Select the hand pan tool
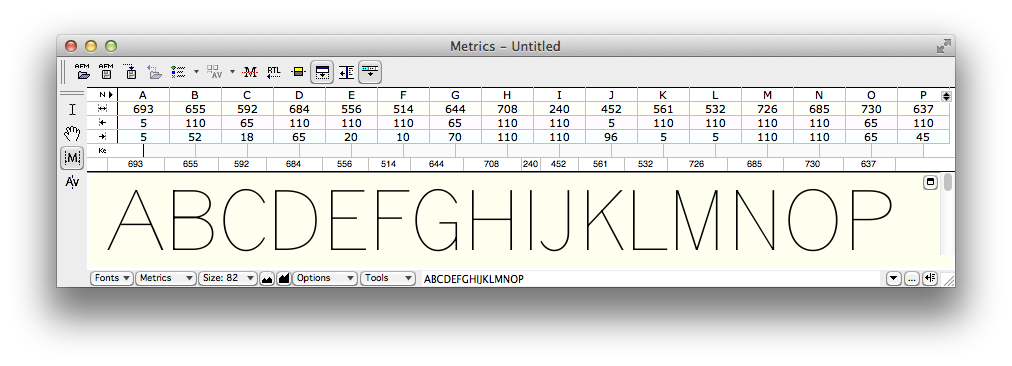The width and height of the screenshot is (1012, 366). click(72, 134)
